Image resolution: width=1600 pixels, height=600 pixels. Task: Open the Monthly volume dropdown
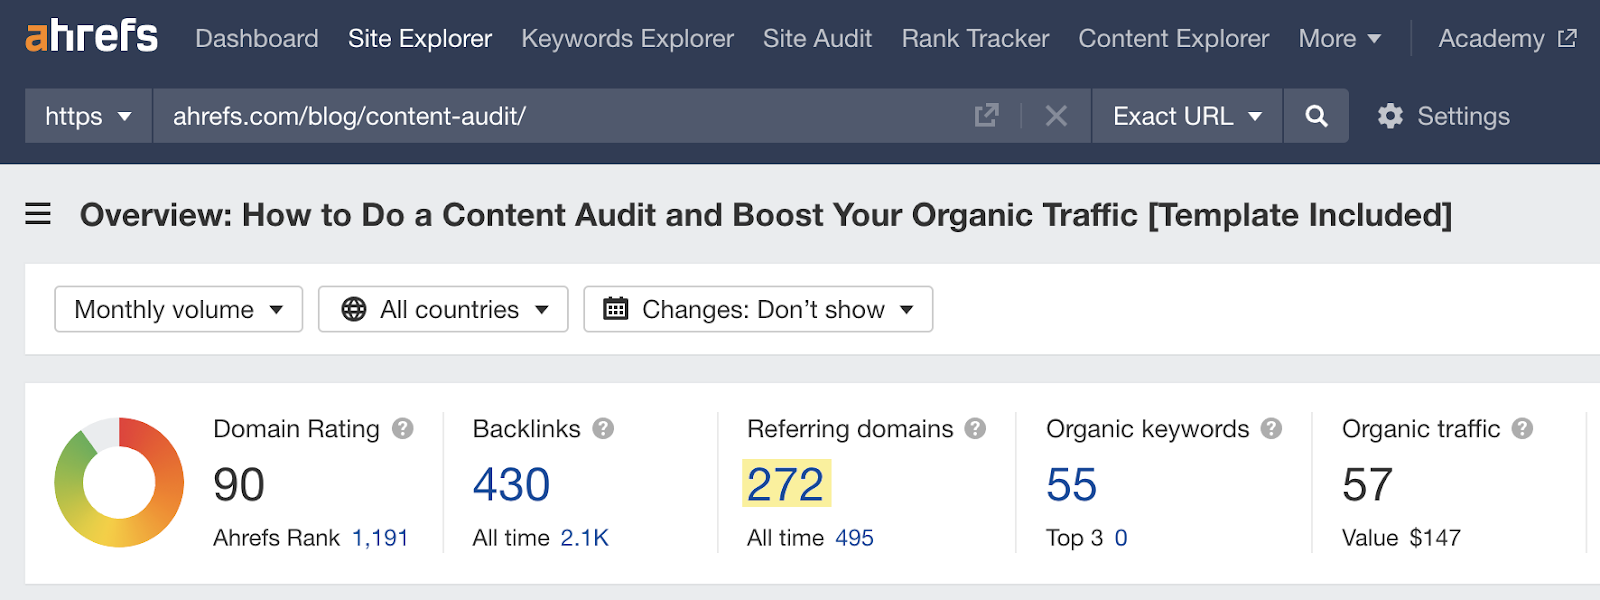[178, 309]
